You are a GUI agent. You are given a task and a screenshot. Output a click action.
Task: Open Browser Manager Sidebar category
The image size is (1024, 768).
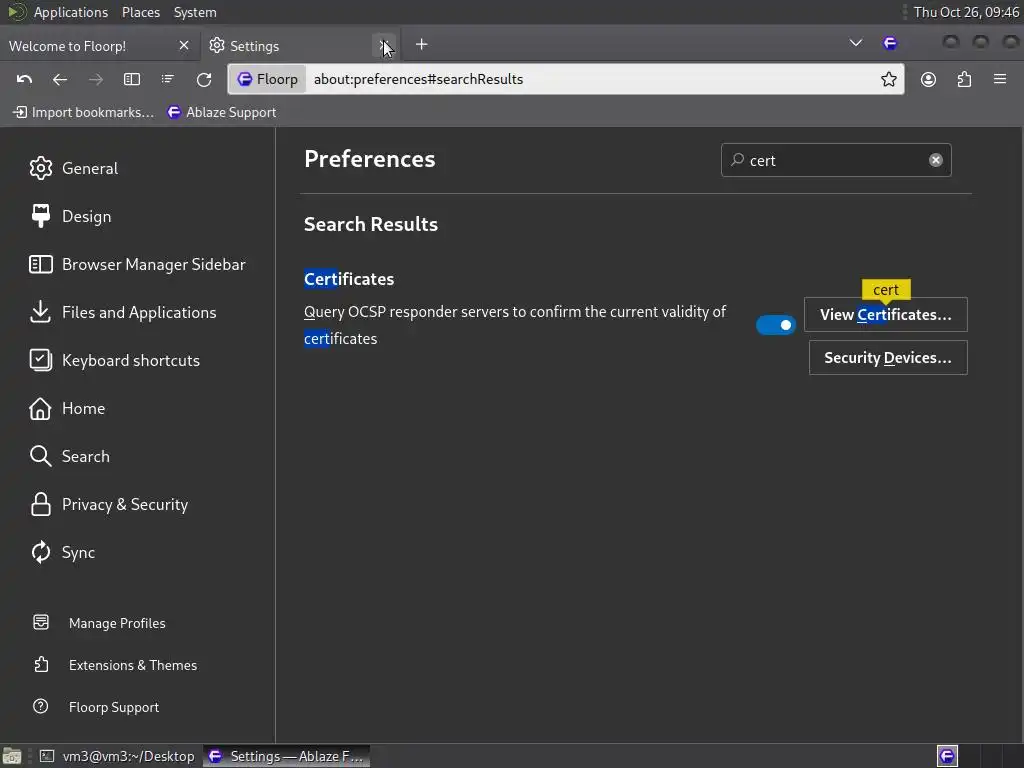[x=137, y=264]
